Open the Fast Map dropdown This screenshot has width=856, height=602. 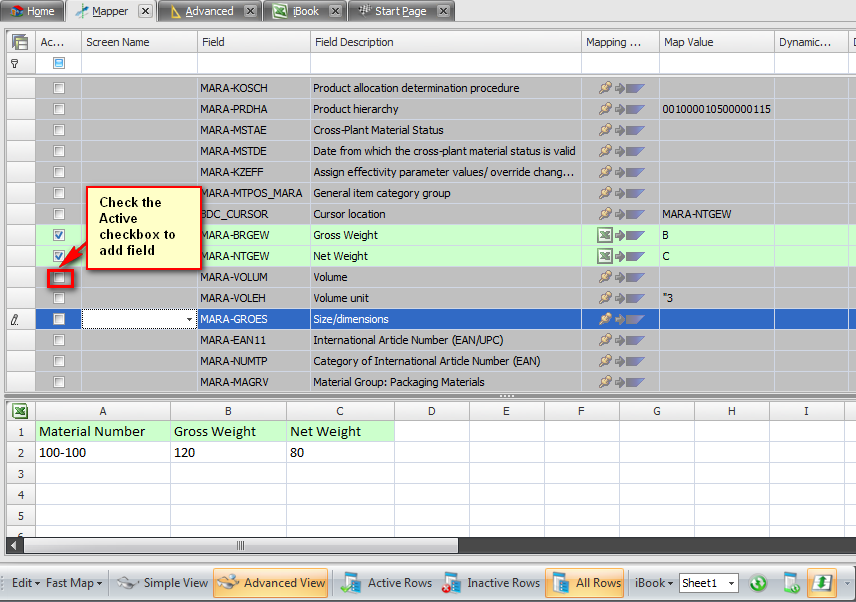pos(71,582)
